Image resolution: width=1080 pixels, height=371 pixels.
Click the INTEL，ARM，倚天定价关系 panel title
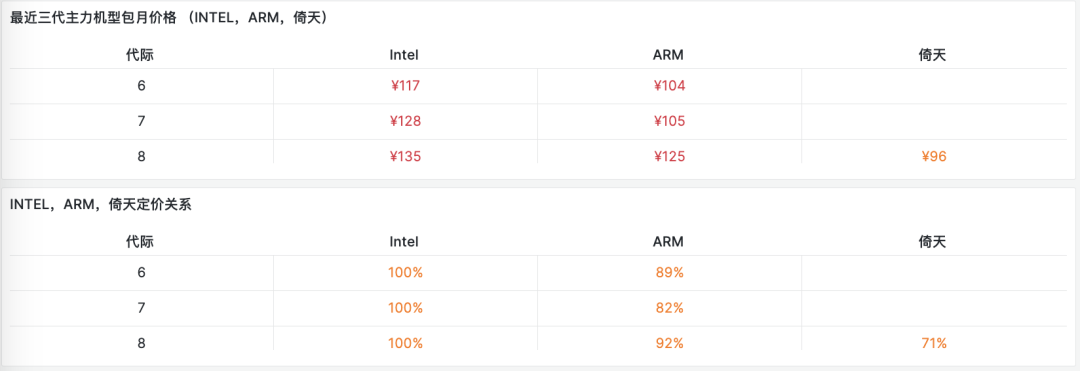(x=101, y=204)
